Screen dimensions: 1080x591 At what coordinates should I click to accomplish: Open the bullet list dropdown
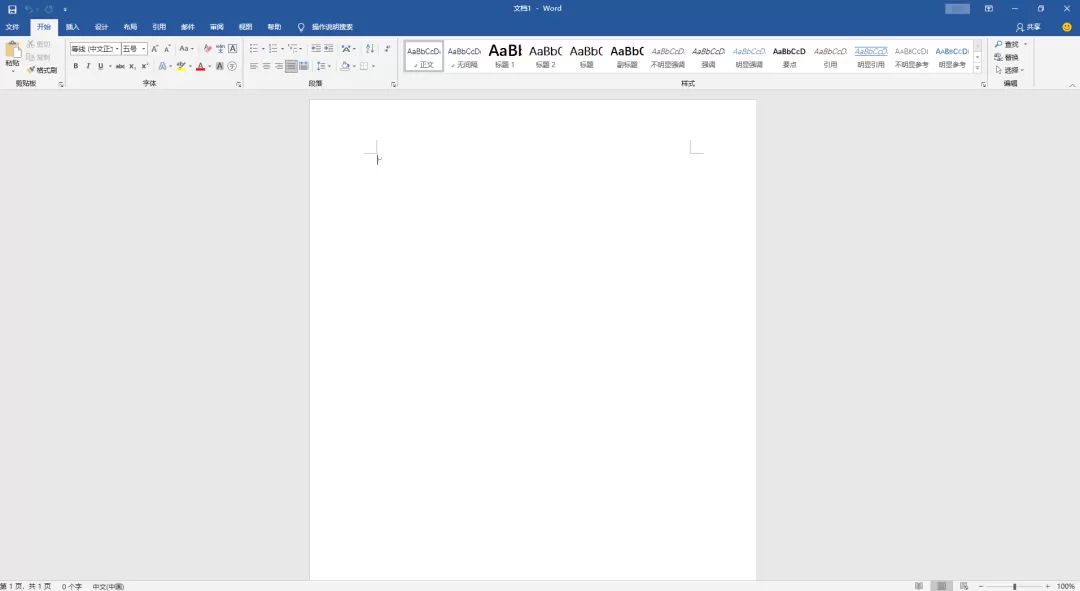click(262, 48)
